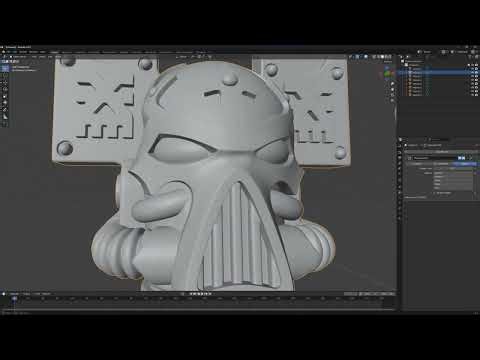480x360 pixels.
Task: Select the Rotate tool
Action: tap(5, 90)
